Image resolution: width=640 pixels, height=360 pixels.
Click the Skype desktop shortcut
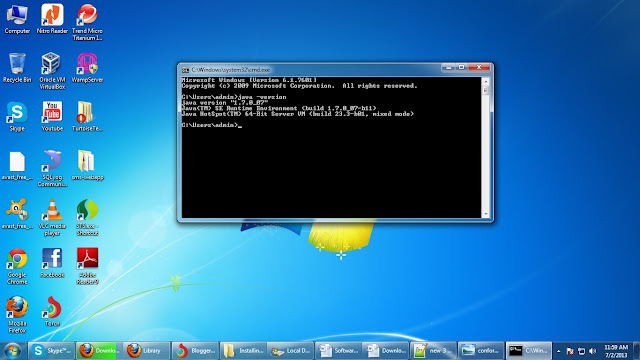point(17,117)
